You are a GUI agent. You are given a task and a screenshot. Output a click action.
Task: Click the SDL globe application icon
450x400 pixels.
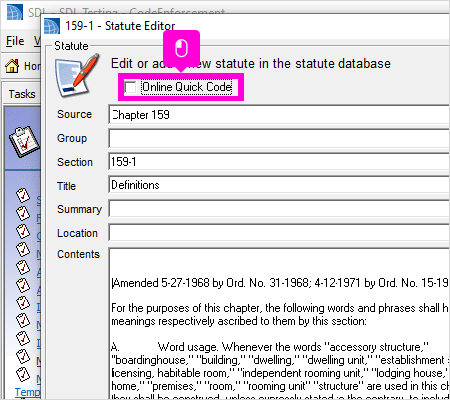click(14, 12)
